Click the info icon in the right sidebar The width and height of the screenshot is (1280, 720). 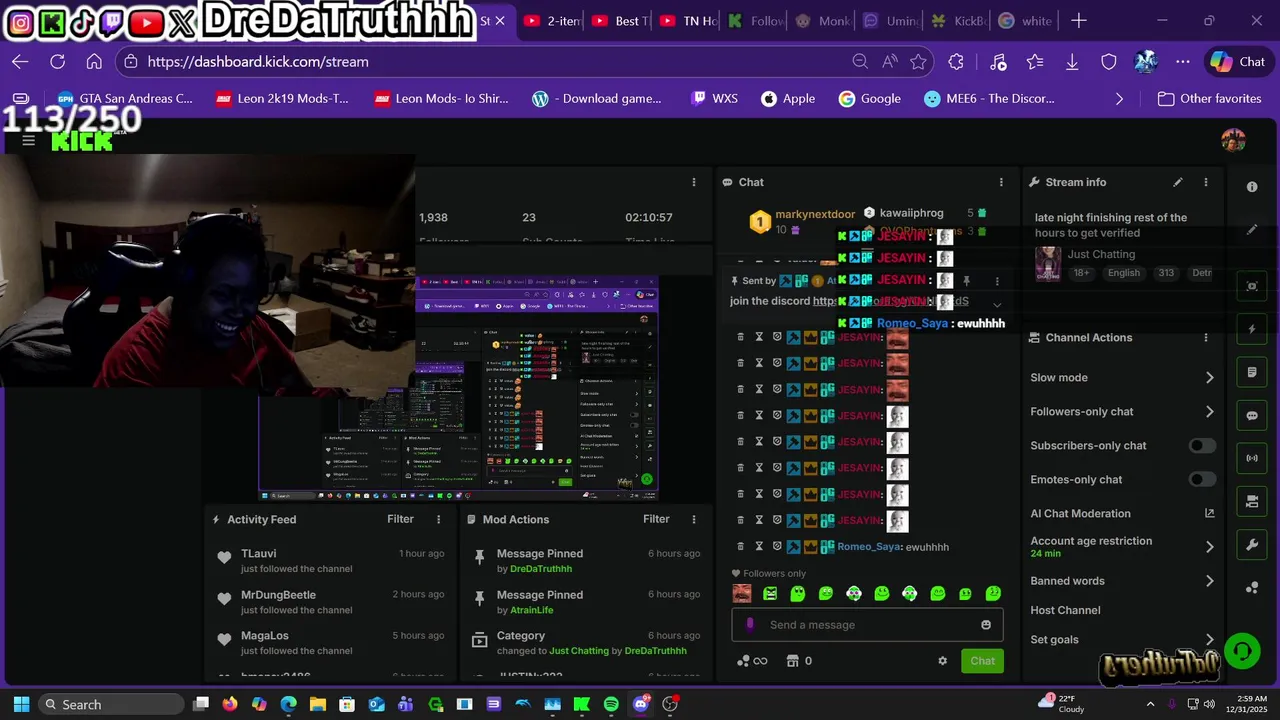tap(1252, 187)
